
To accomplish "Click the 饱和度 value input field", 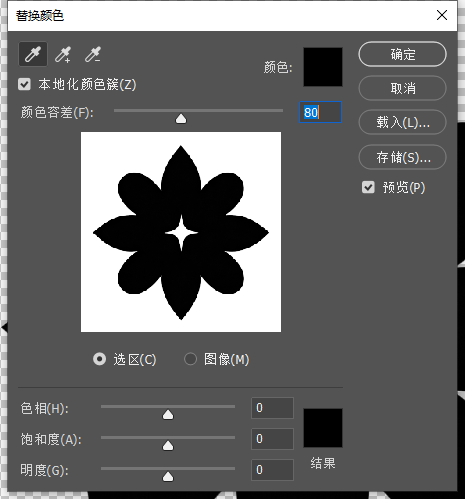I will coord(272,439).
